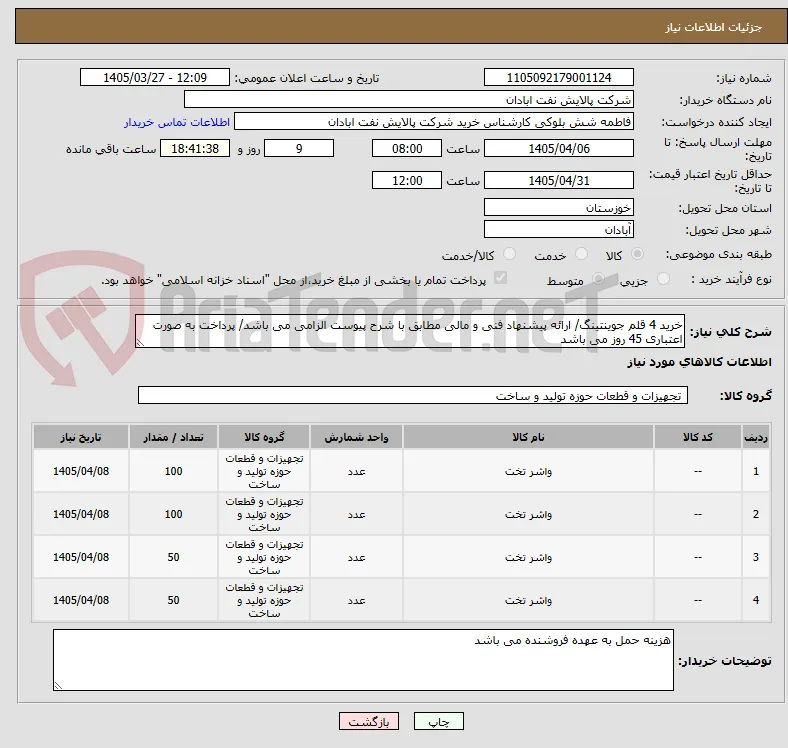Click the buyer notes text area
Viewport: 788px width, 748px height.
click(363, 660)
